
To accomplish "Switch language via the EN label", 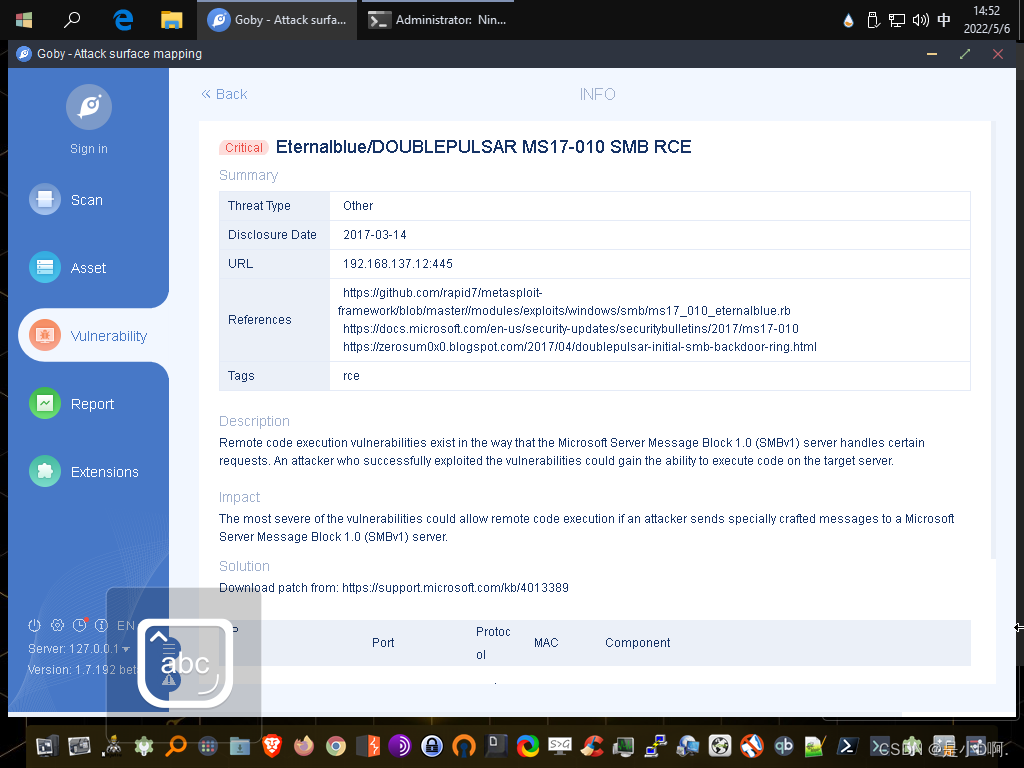I will coord(125,626).
